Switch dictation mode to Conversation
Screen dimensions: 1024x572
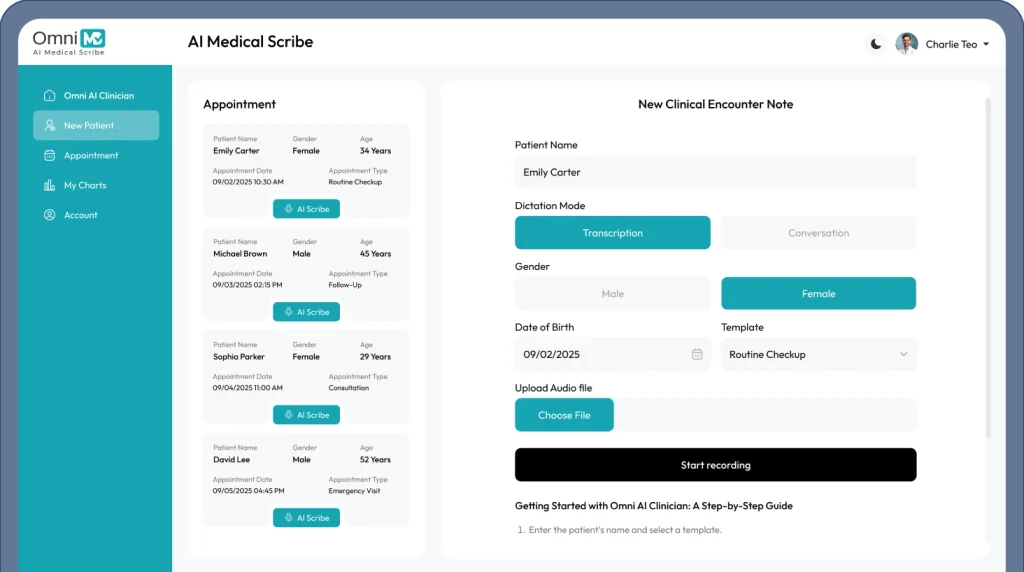pos(818,233)
